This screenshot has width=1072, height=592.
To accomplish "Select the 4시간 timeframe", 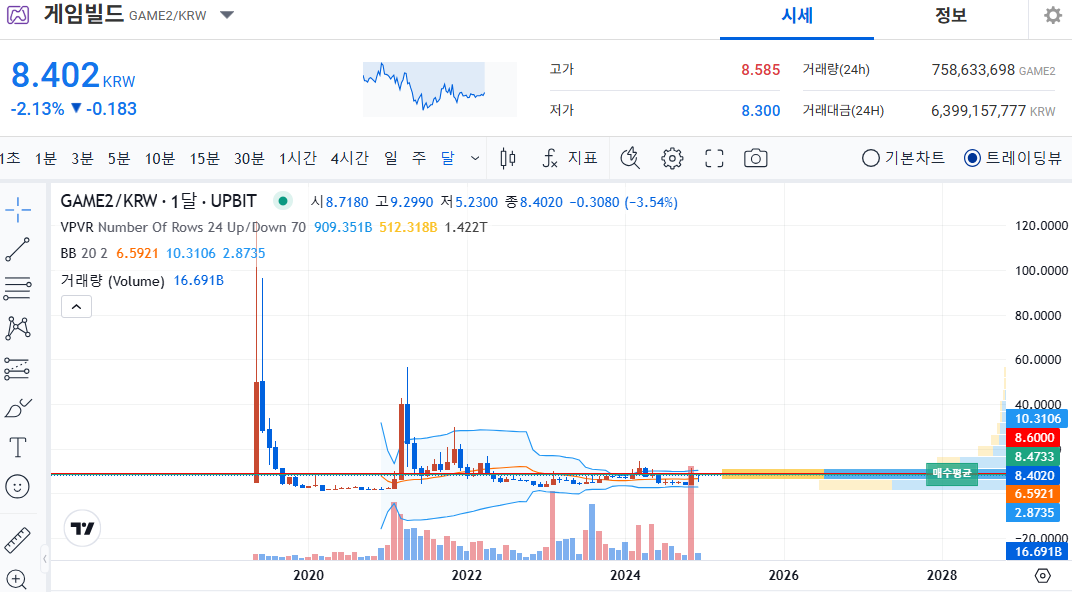I will [349, 159].
